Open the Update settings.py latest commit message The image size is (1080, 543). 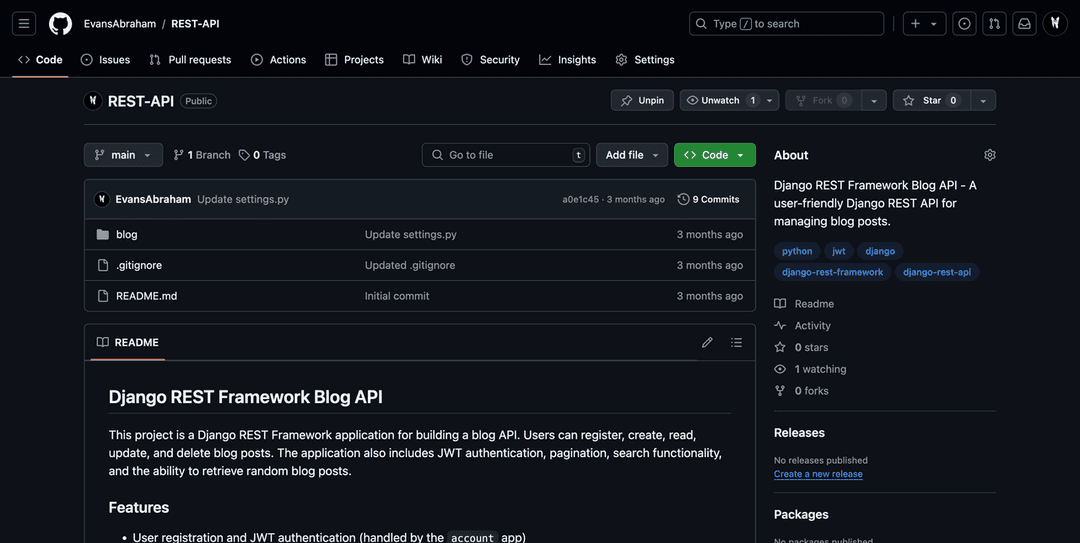coord(243,199)
